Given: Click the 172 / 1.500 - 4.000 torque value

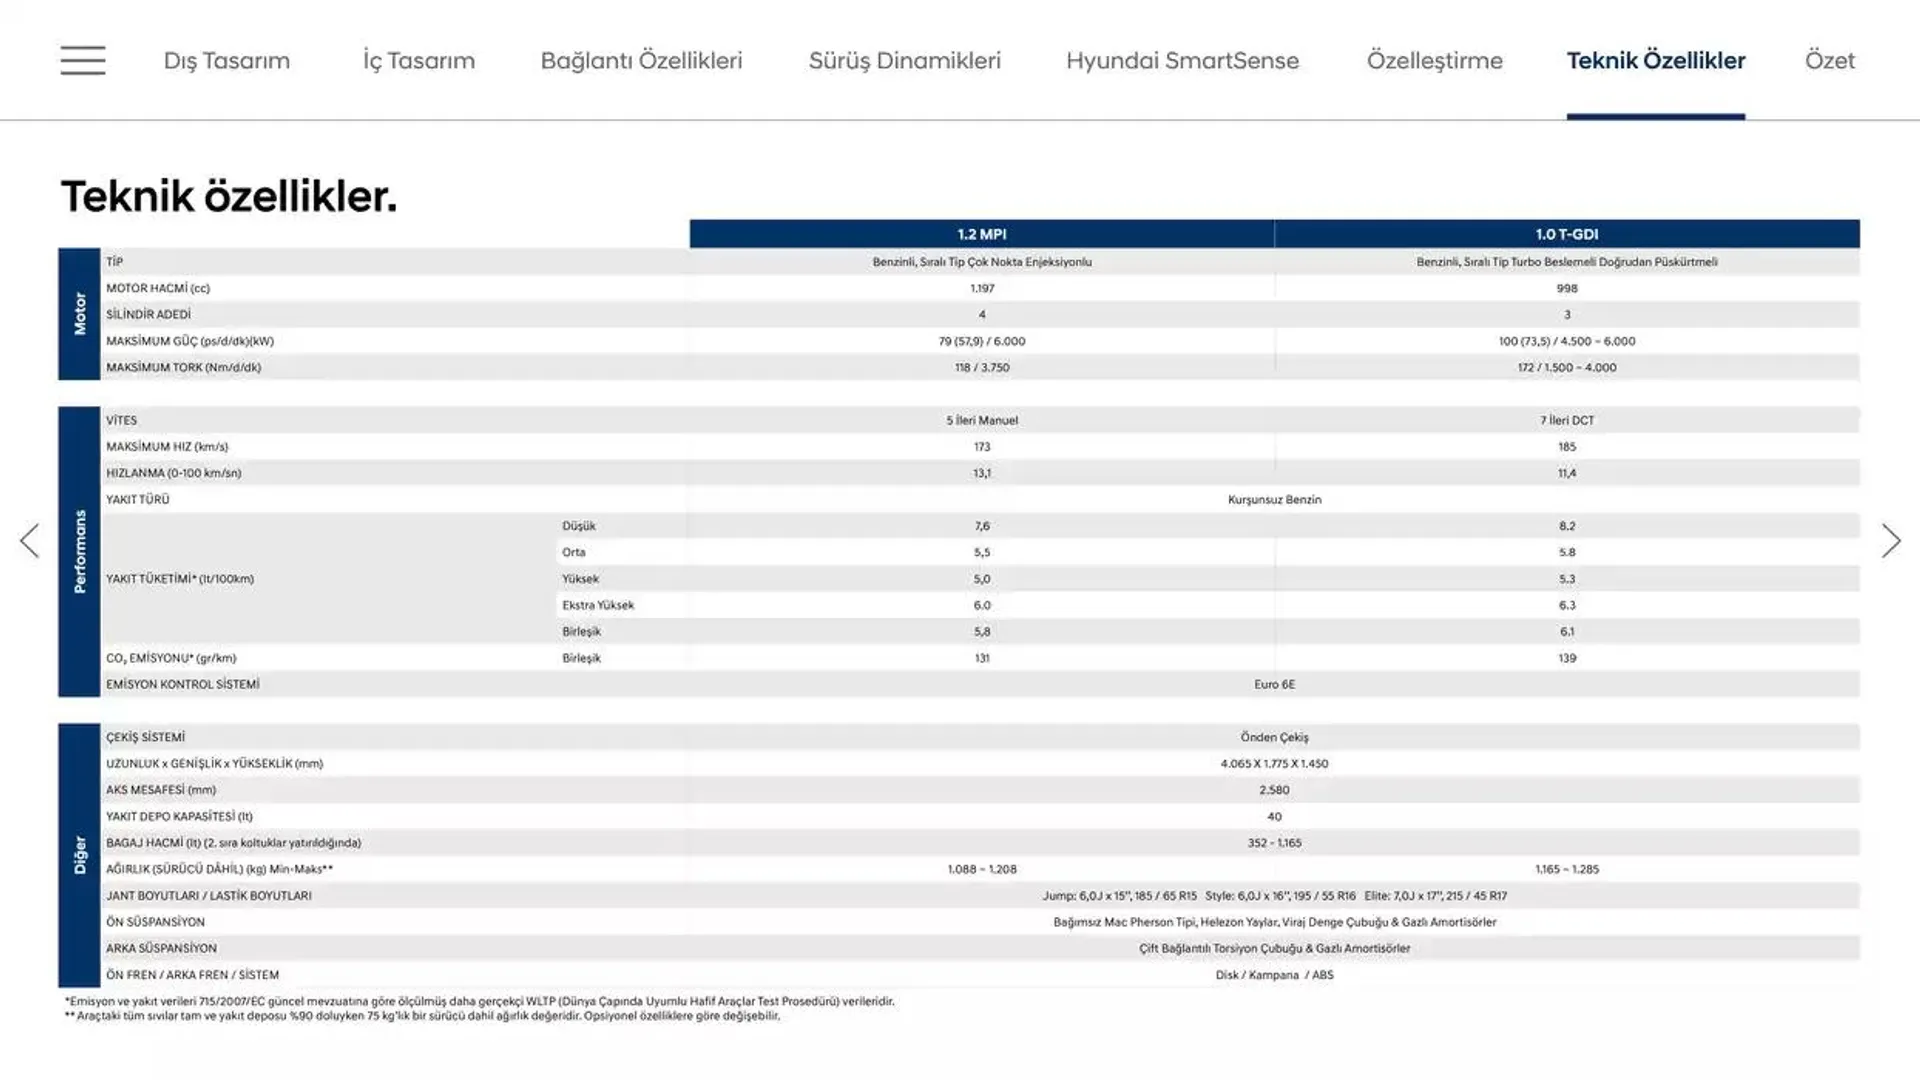Looking at the screenshot, I should click(1567, 367).
